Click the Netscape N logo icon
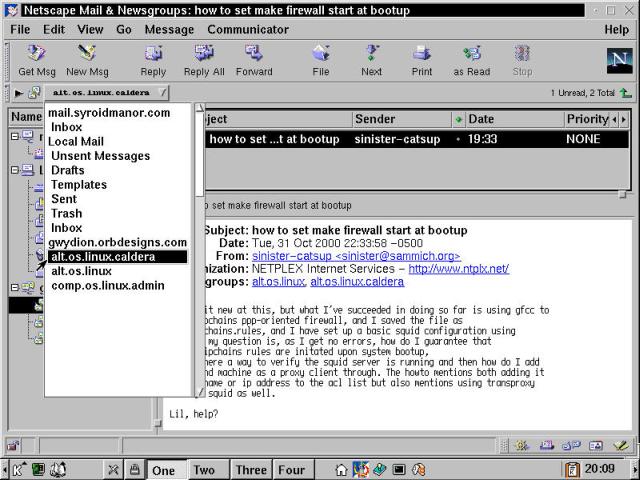The height and width of the screenshot is (480, 640). click(x=619, y=60)
